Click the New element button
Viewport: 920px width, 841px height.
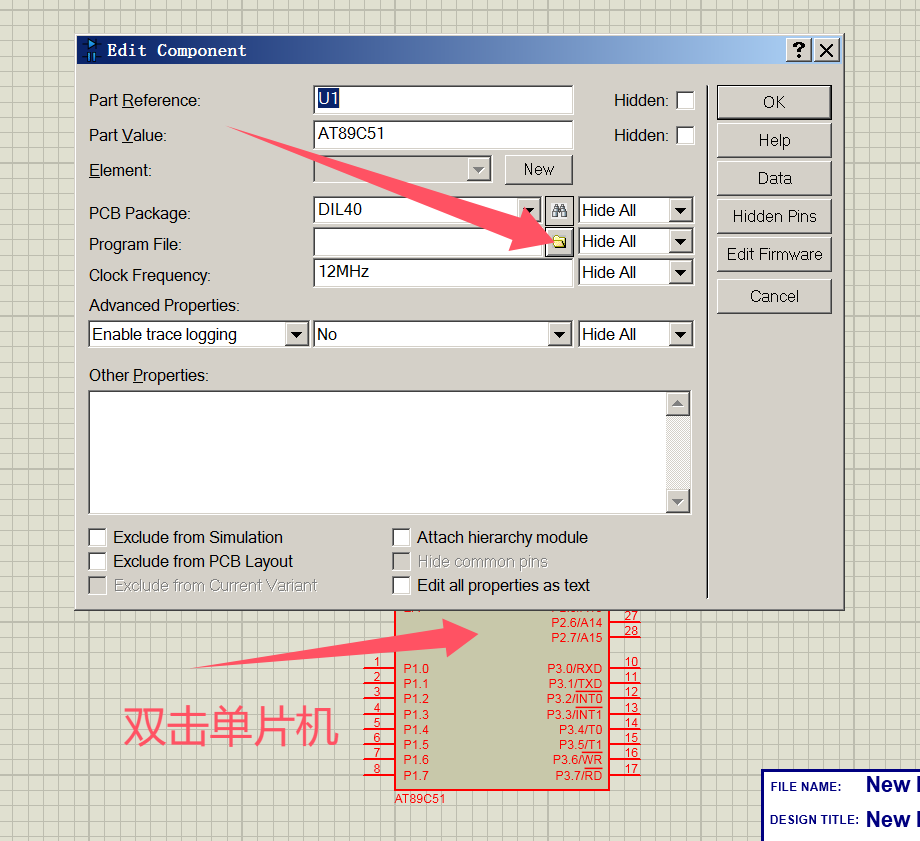(539, 170)
